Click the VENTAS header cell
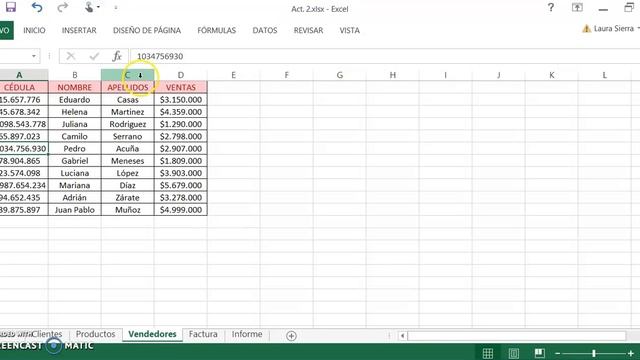 (x=181, y=87)
